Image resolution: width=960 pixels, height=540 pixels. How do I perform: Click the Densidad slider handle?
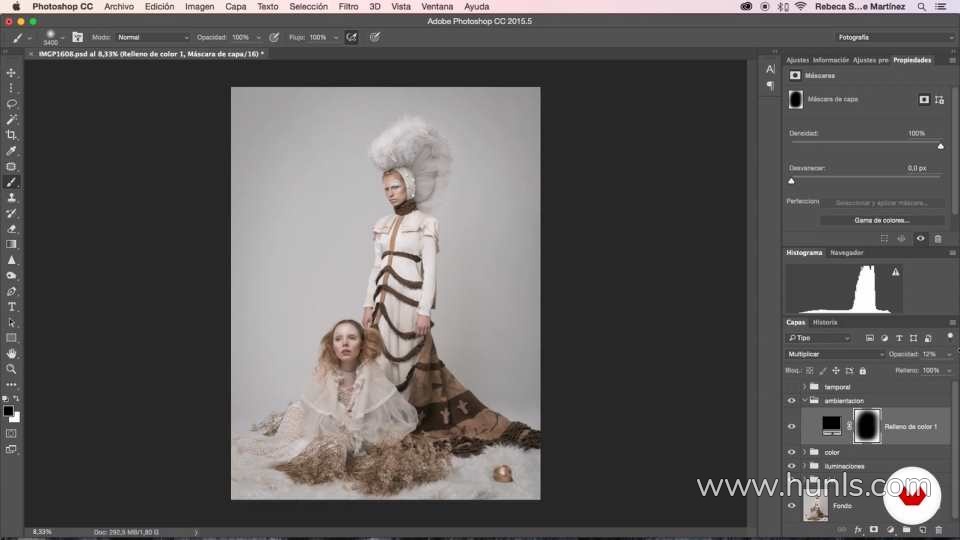tap(940, 146)
